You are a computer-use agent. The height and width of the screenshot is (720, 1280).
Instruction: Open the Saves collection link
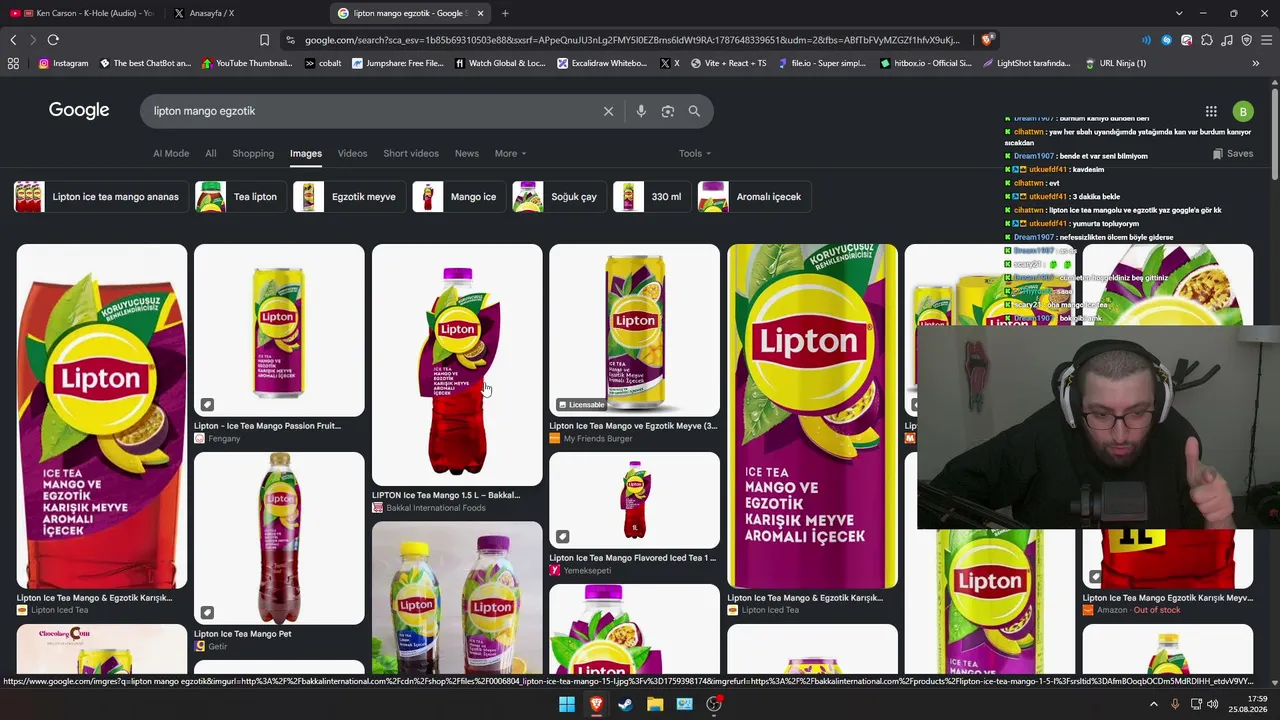1232,154
